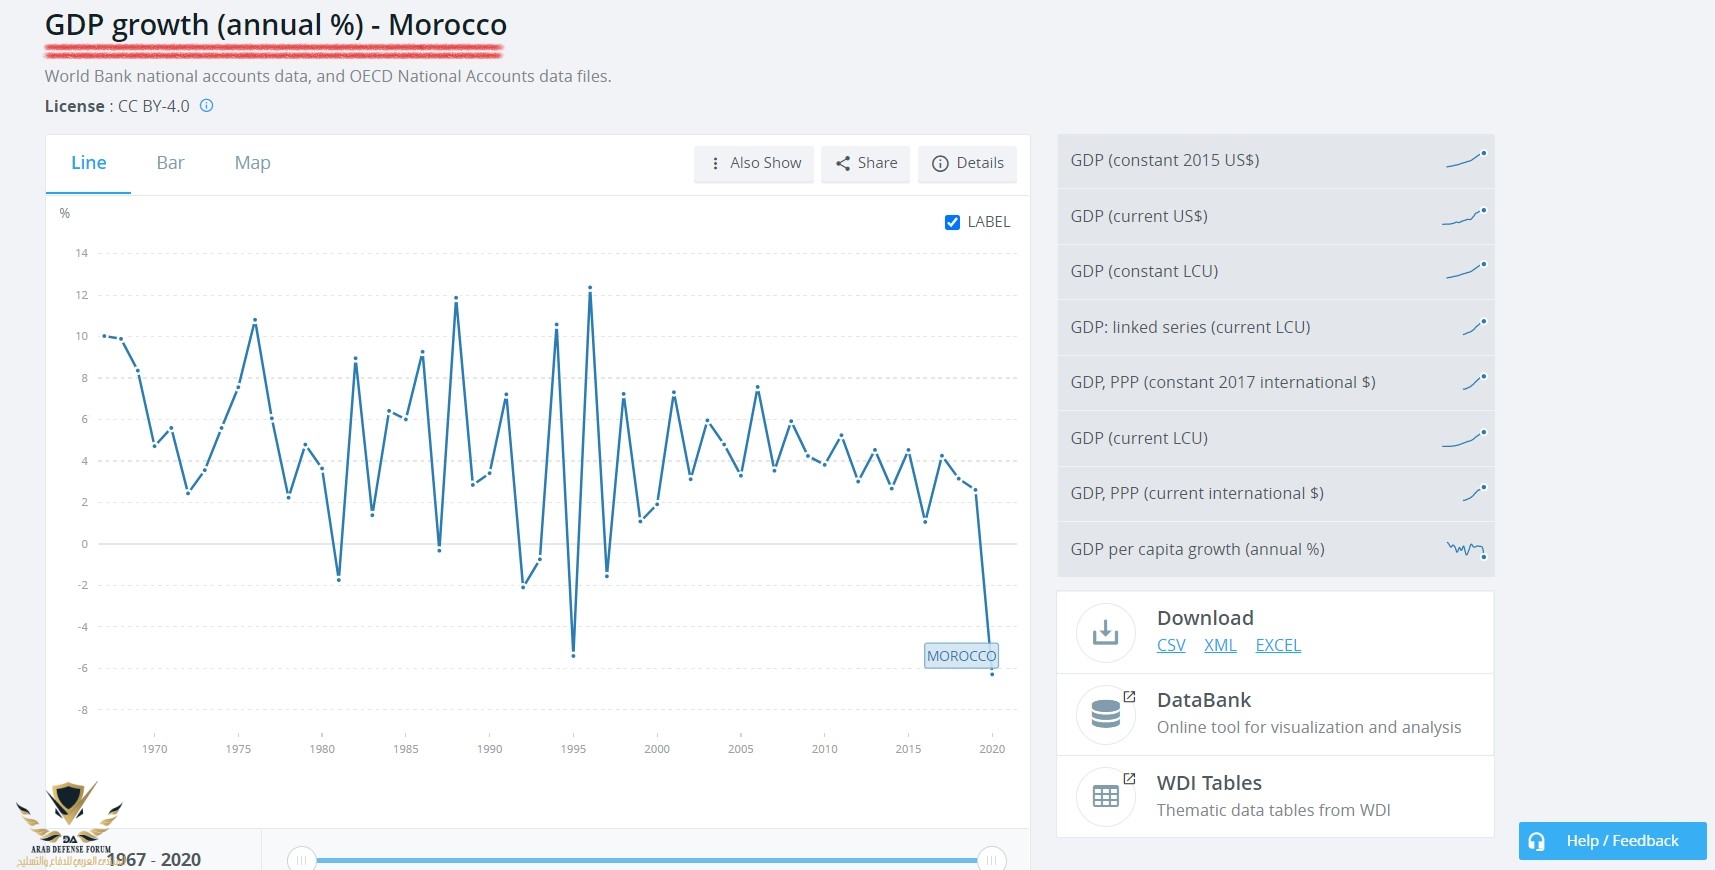Screen dimensions: 1715x870
Task: Open the Share options menu
Action: tap(866, 163)
